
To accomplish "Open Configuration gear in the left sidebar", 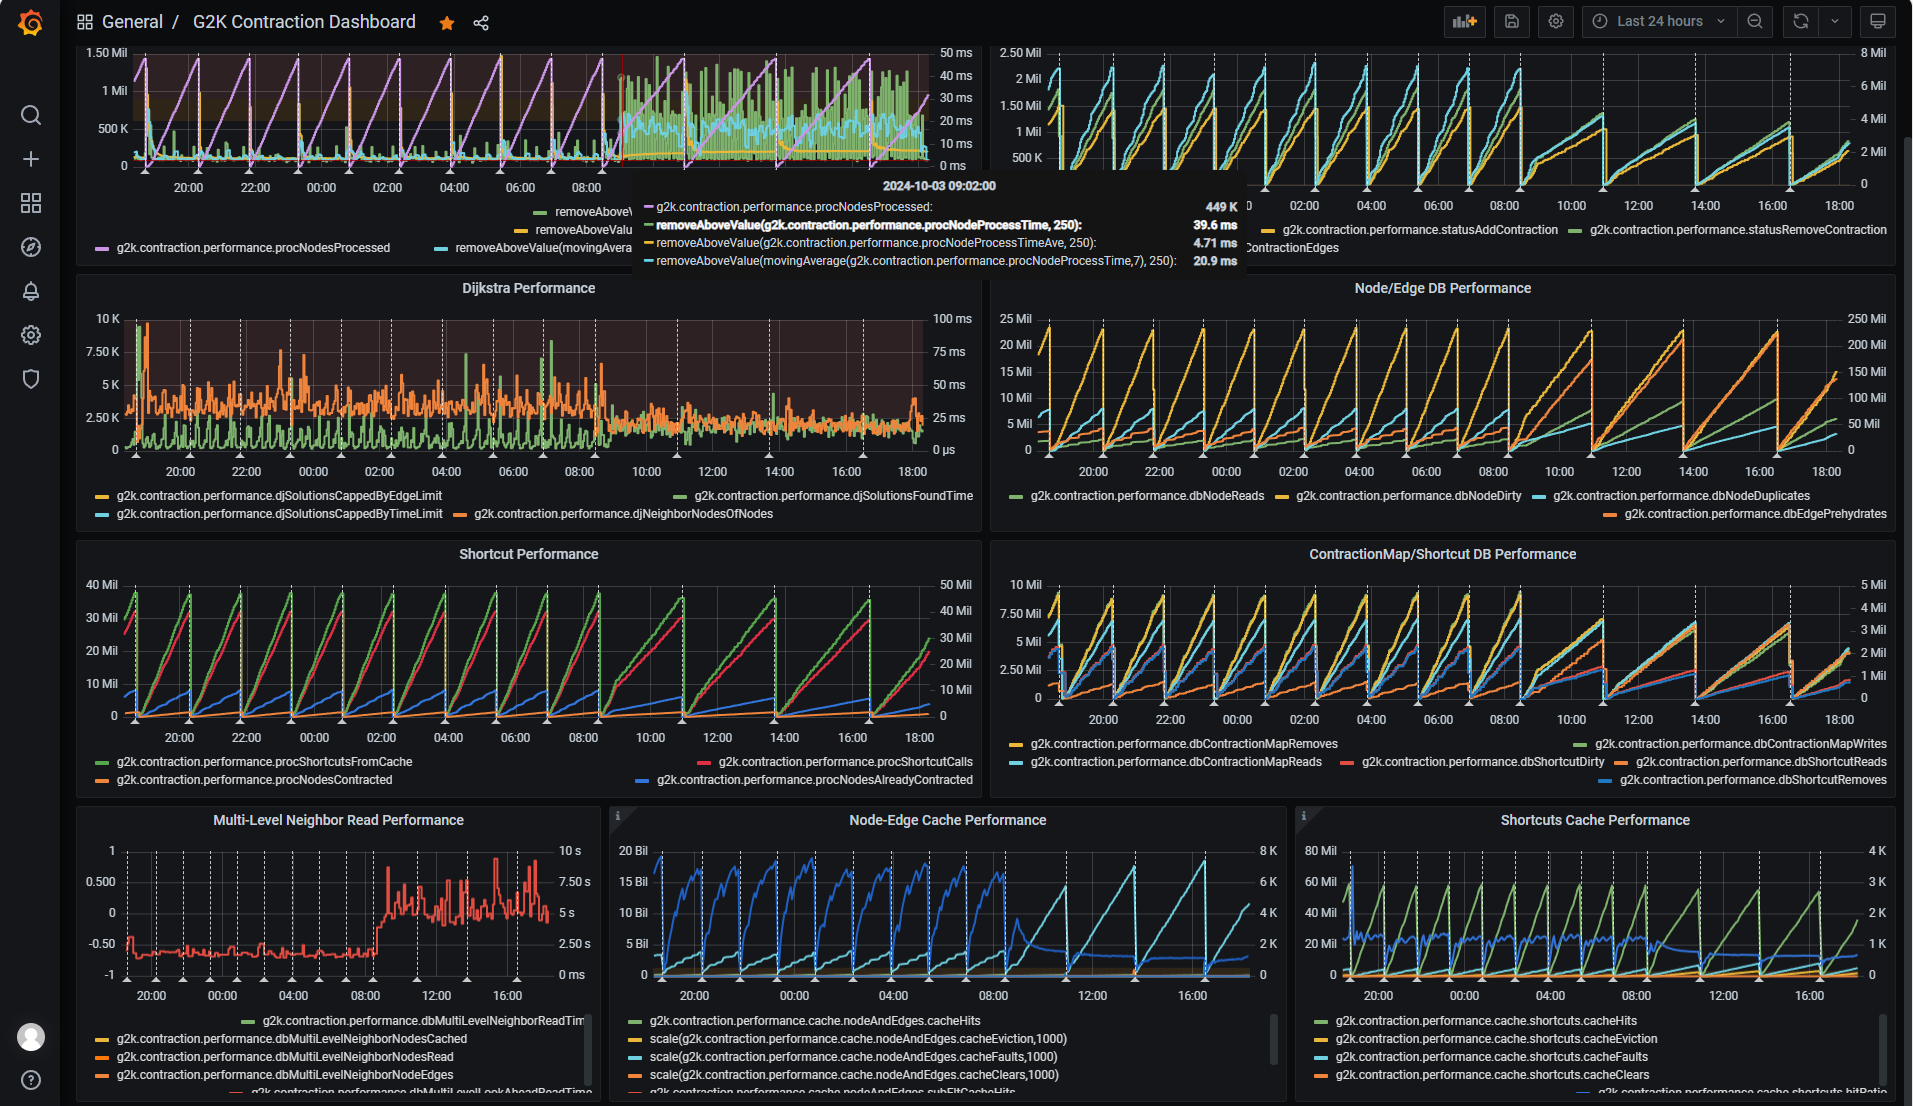I will pyautogui.click(x=31, y=335).
